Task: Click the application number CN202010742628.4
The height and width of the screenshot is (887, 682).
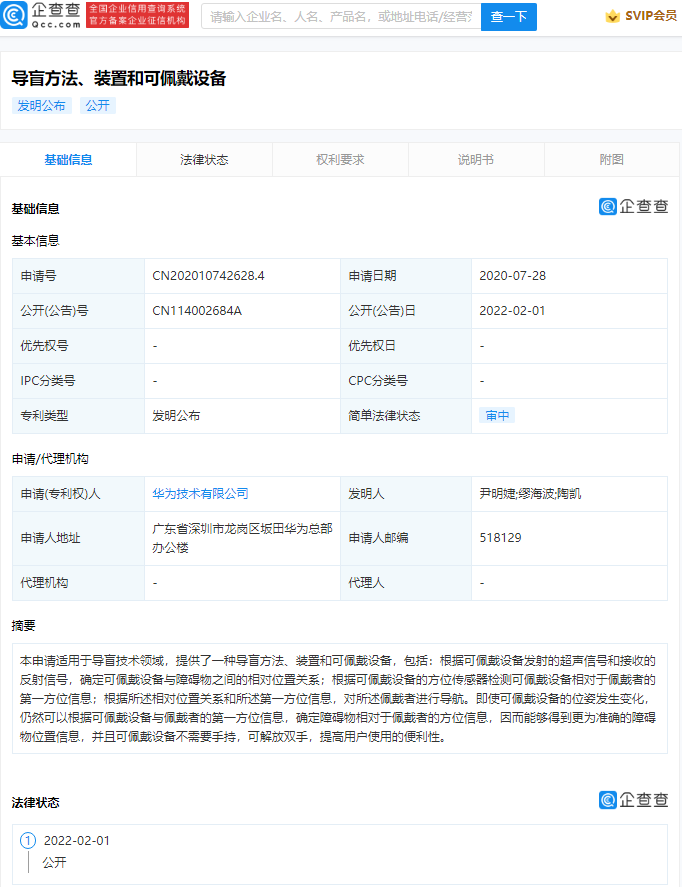Action: (208, 276)
